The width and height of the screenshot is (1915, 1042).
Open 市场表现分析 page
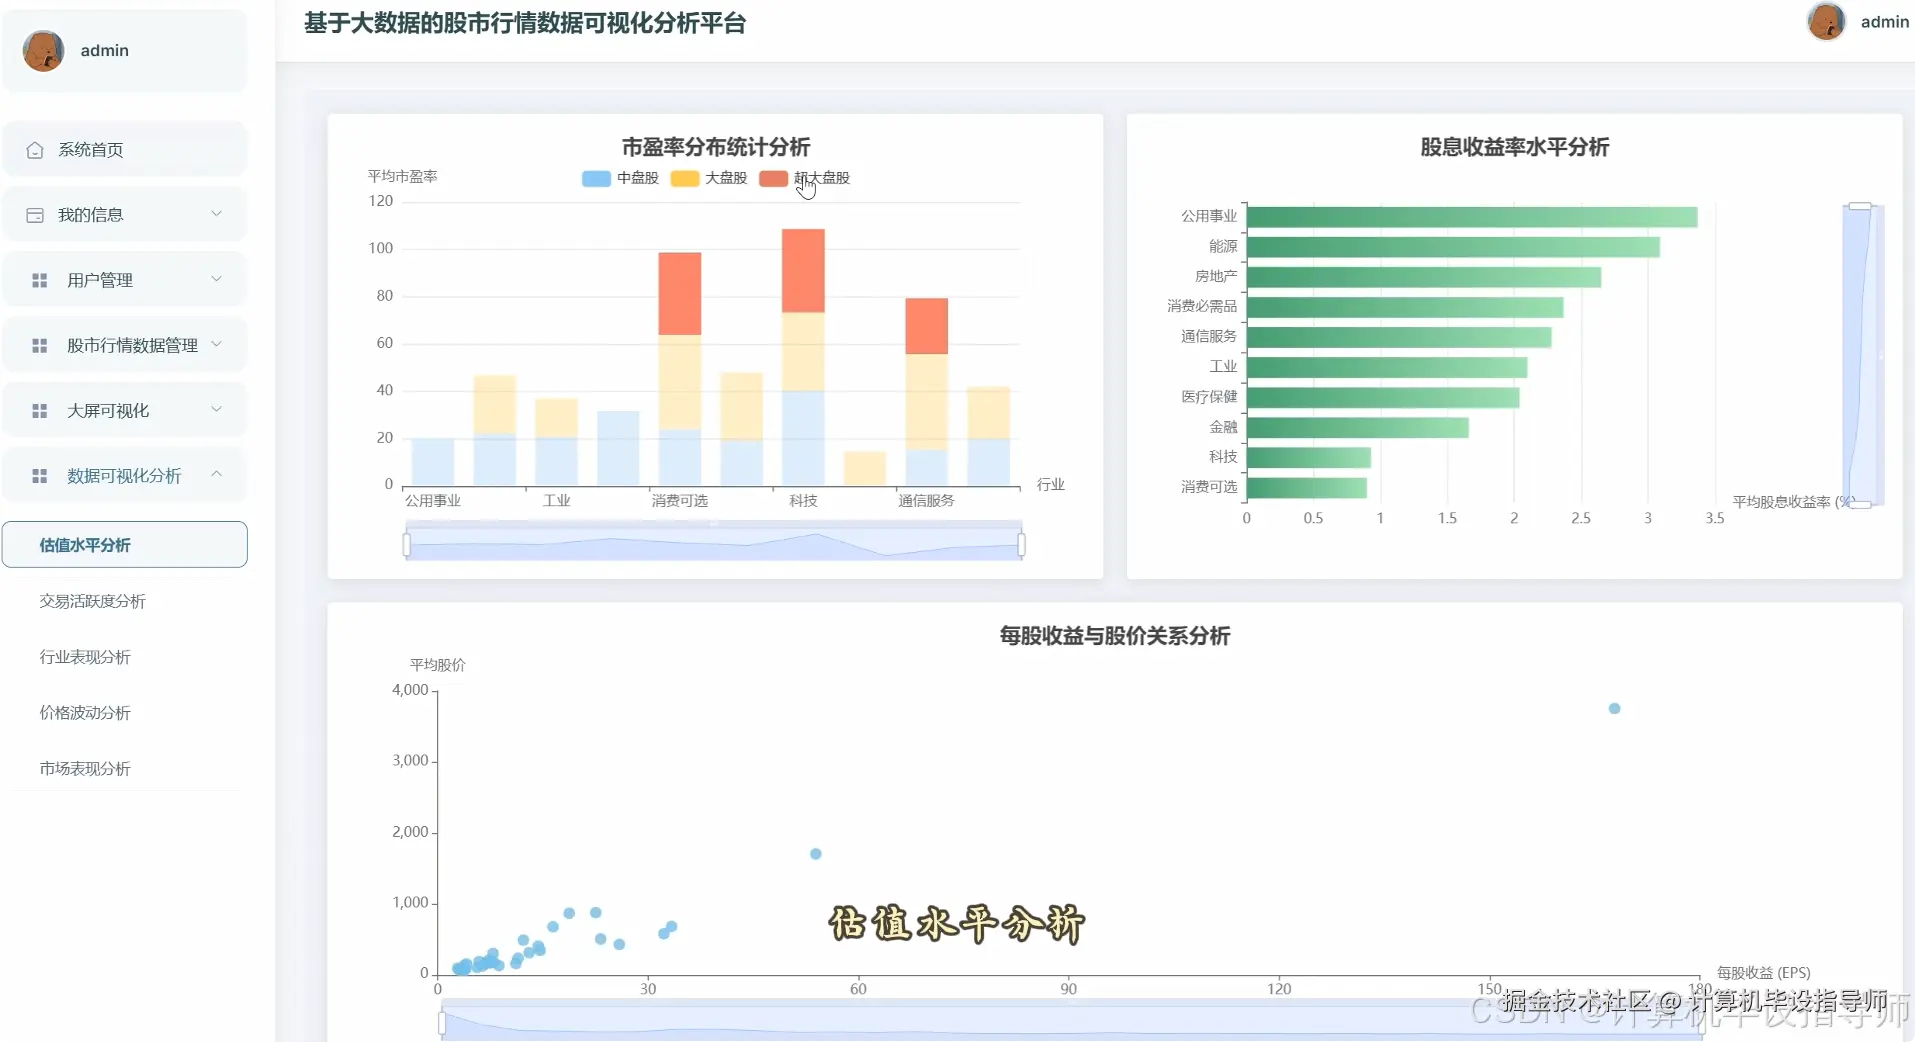point(85,769)
